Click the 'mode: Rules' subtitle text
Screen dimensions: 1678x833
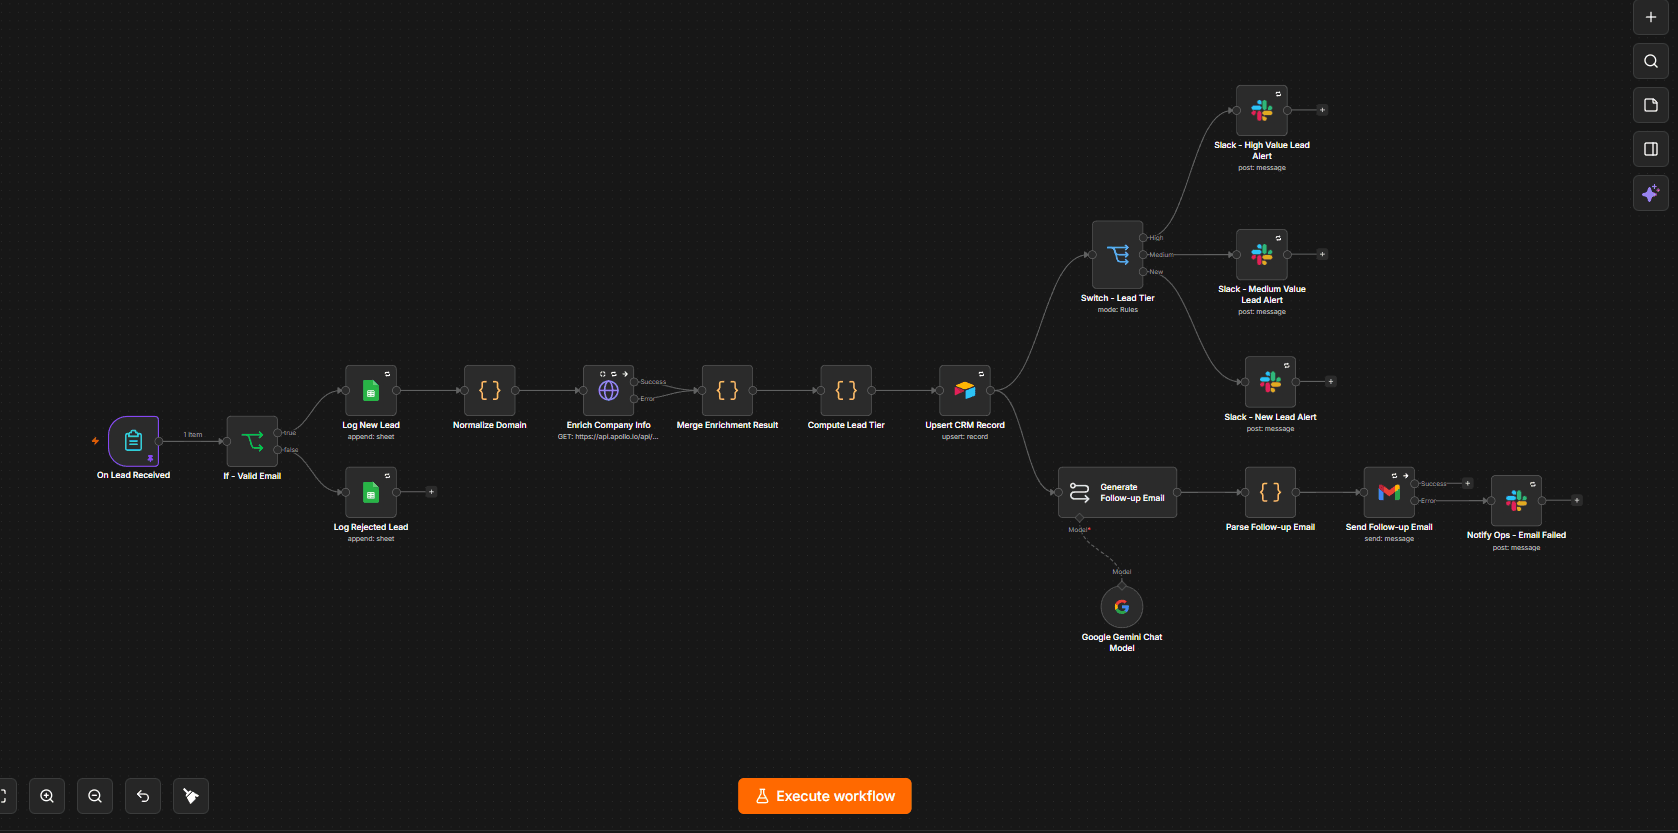tap(1118, 310)
